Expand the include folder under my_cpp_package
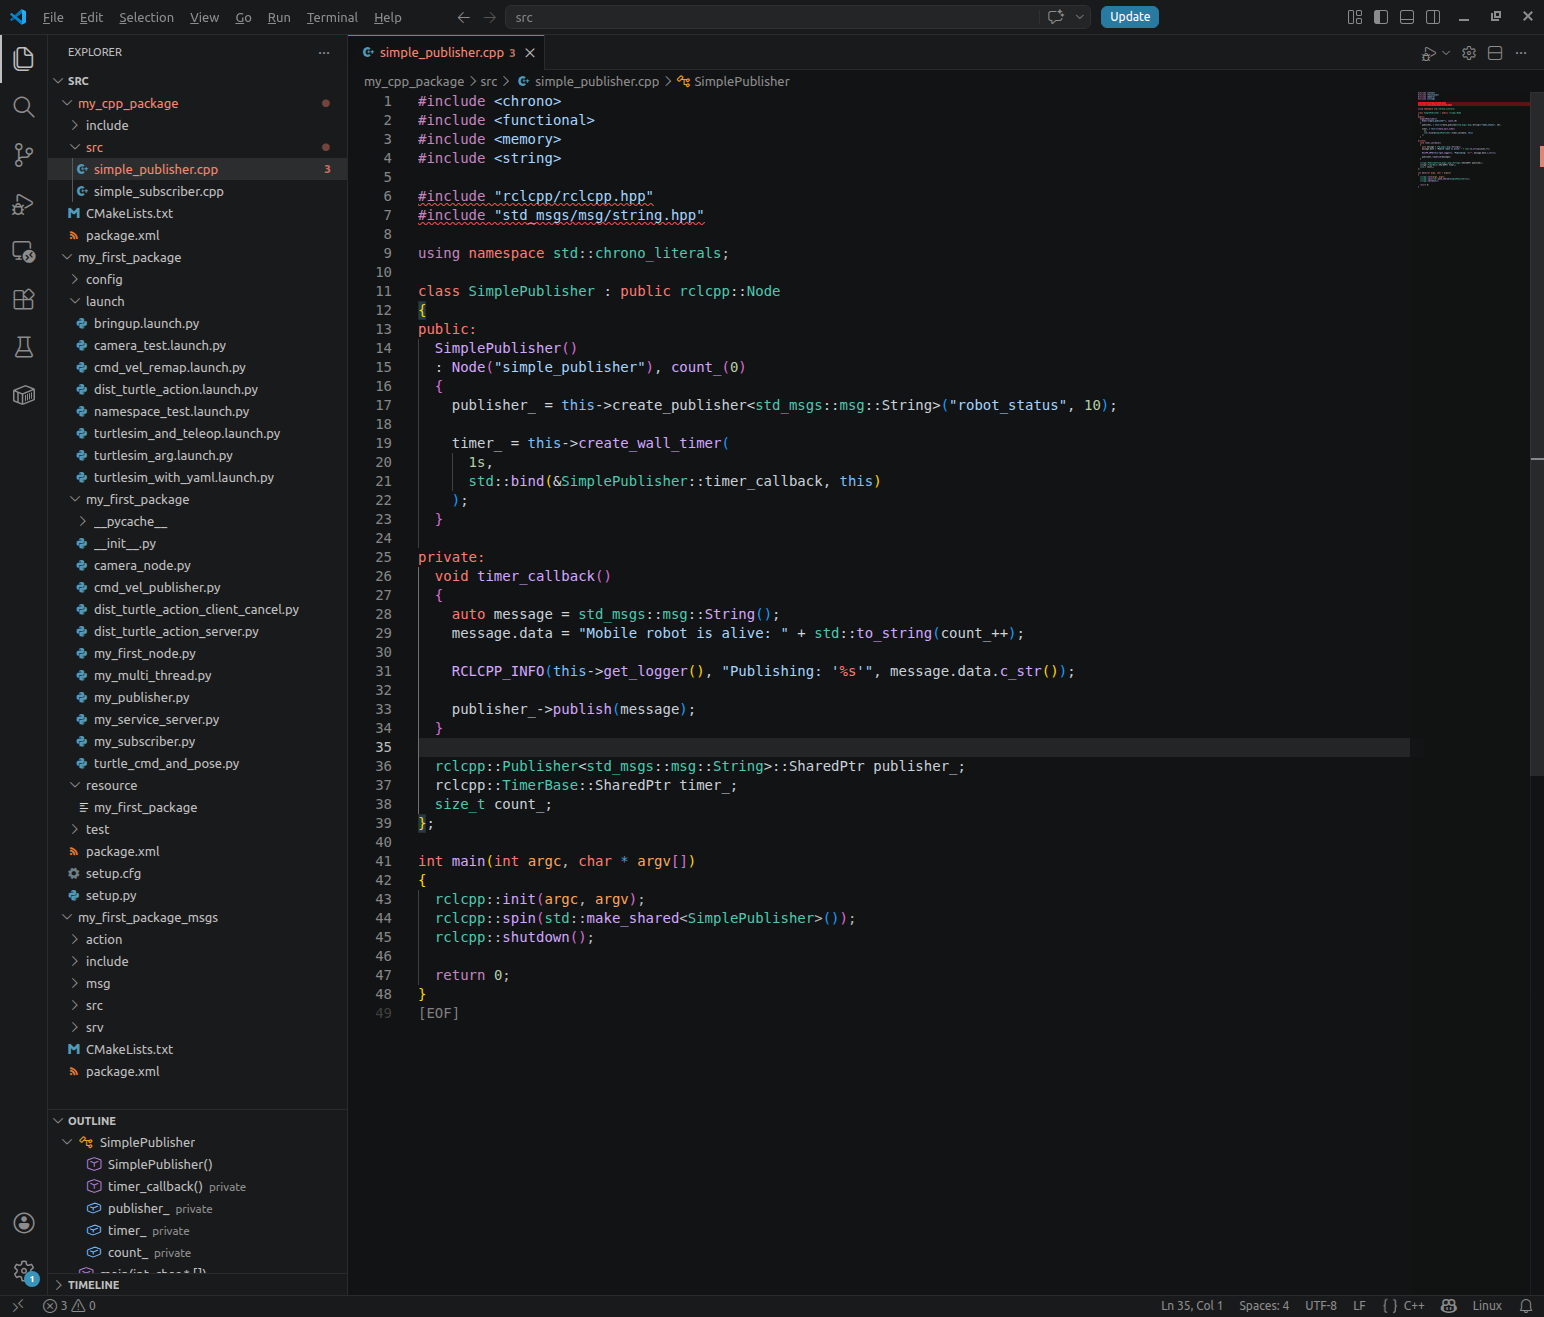The image size is (1544, 1317). pyautogui.click(x=75, y=125)
